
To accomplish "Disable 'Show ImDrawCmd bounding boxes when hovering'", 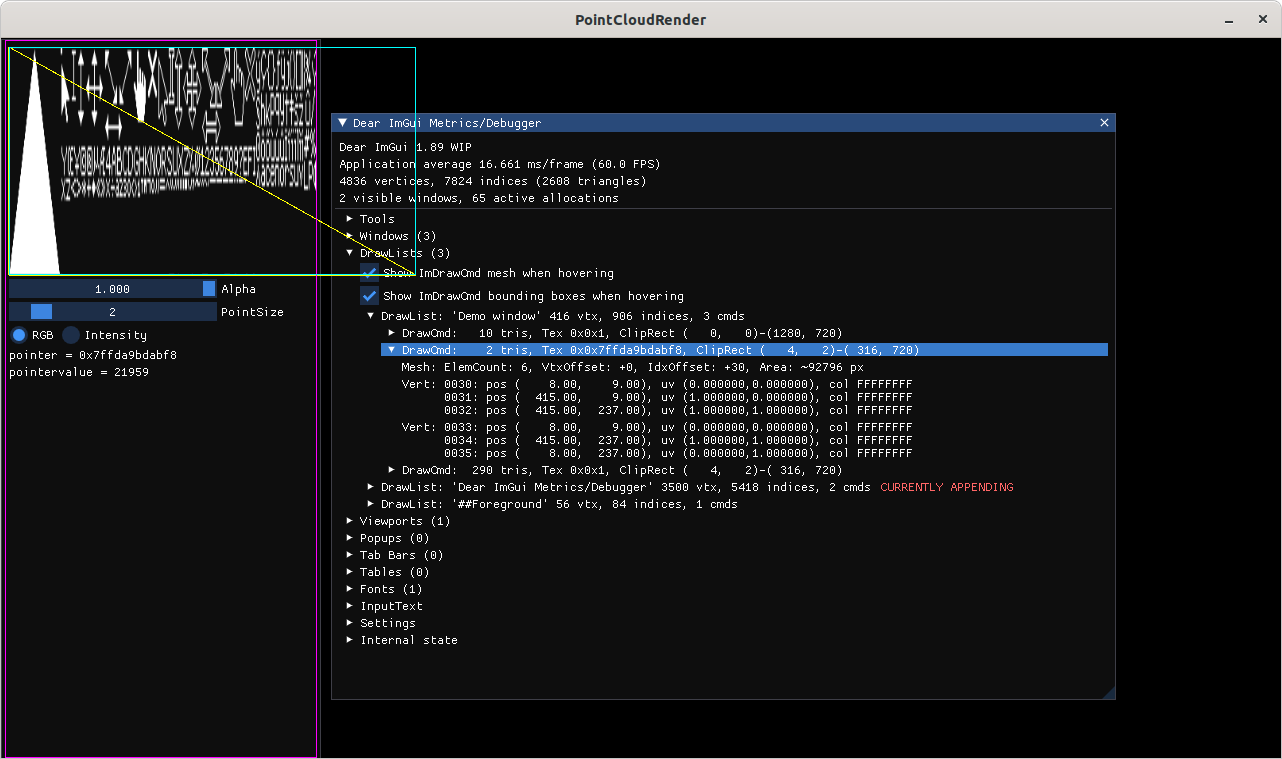I will tap(369, 295).
